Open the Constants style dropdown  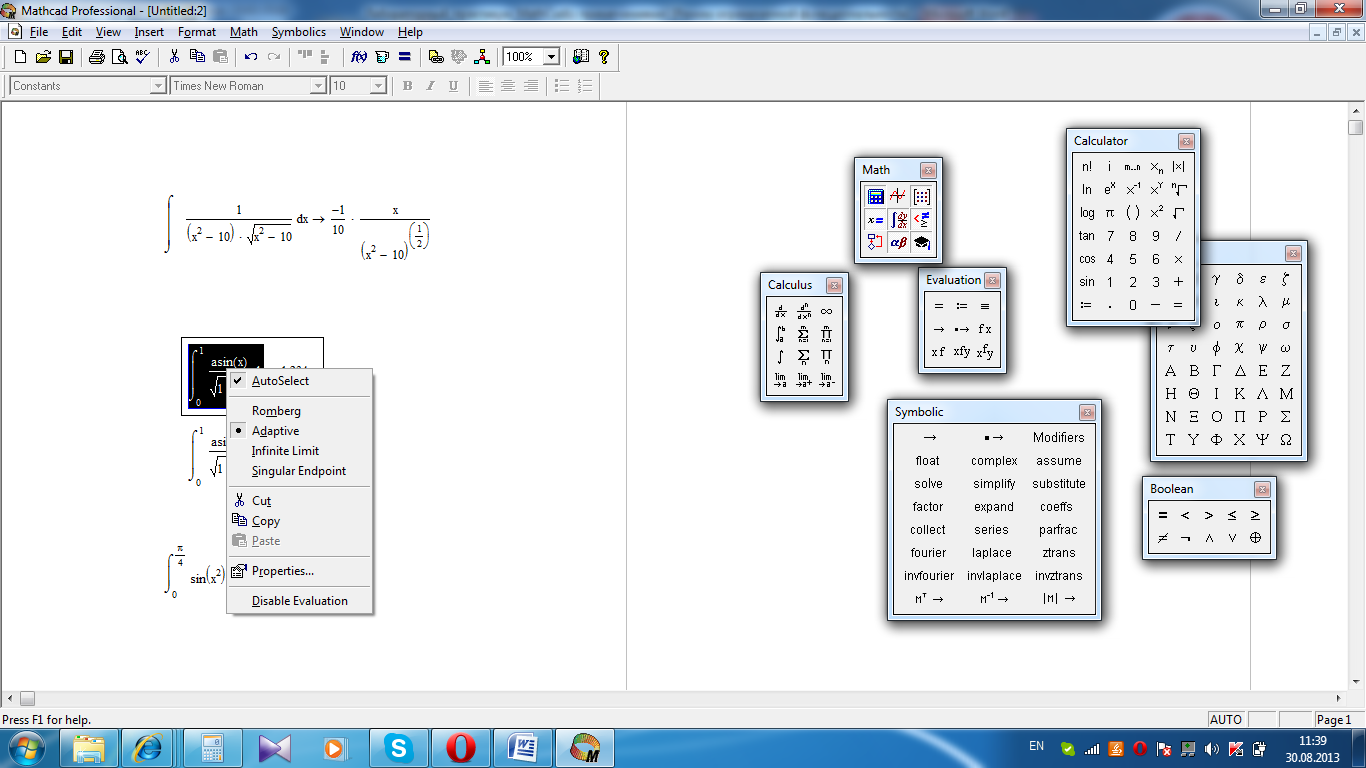(x=157, y=86)
